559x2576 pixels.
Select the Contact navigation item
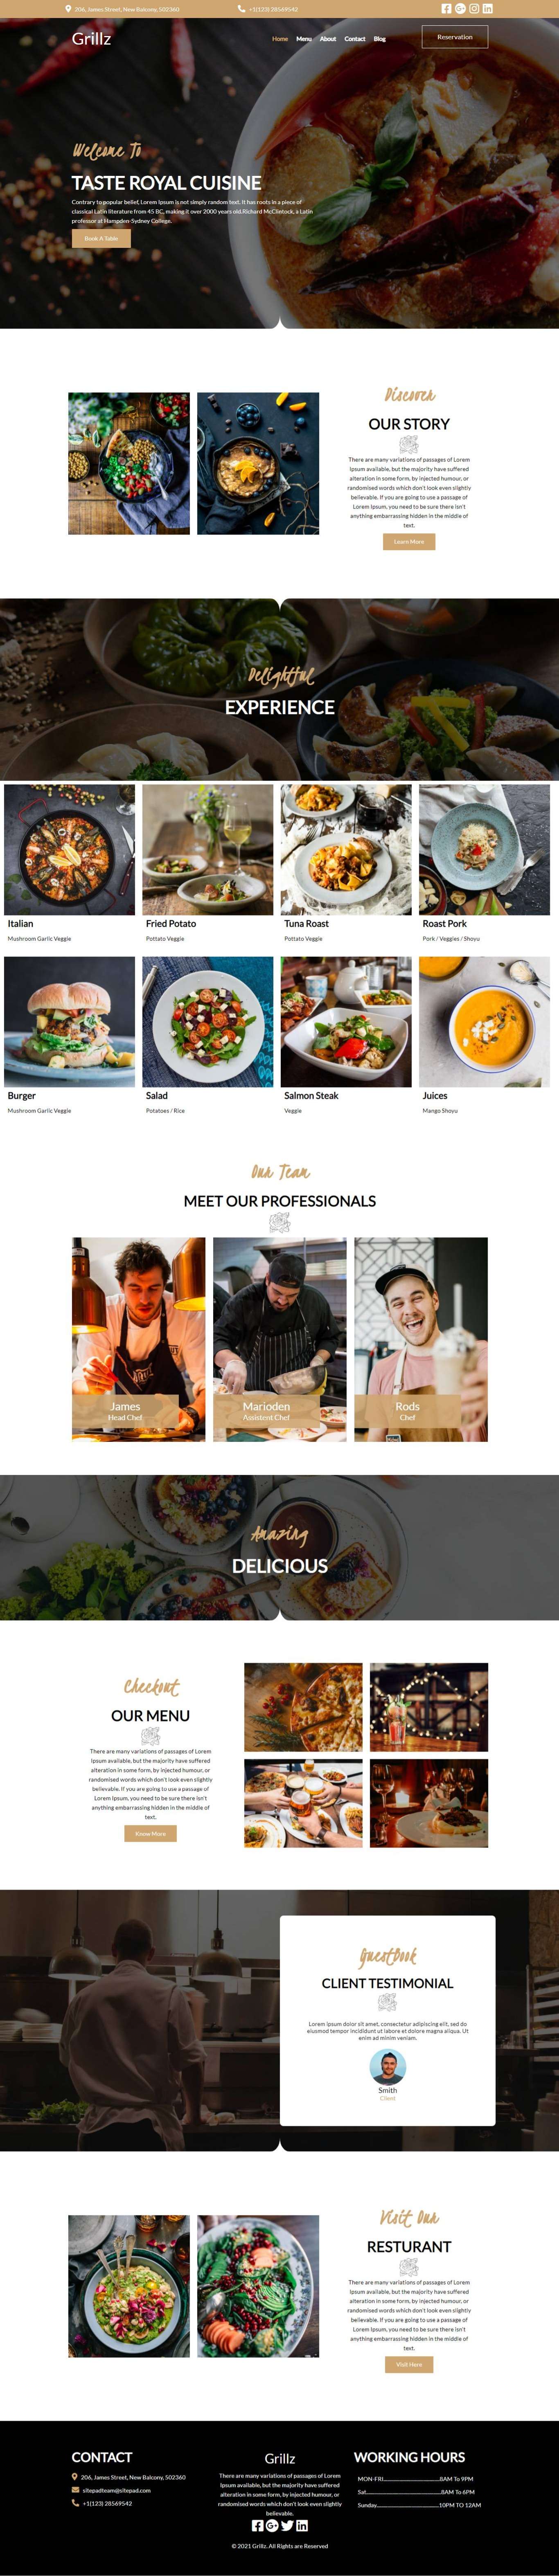pos(355,39)
